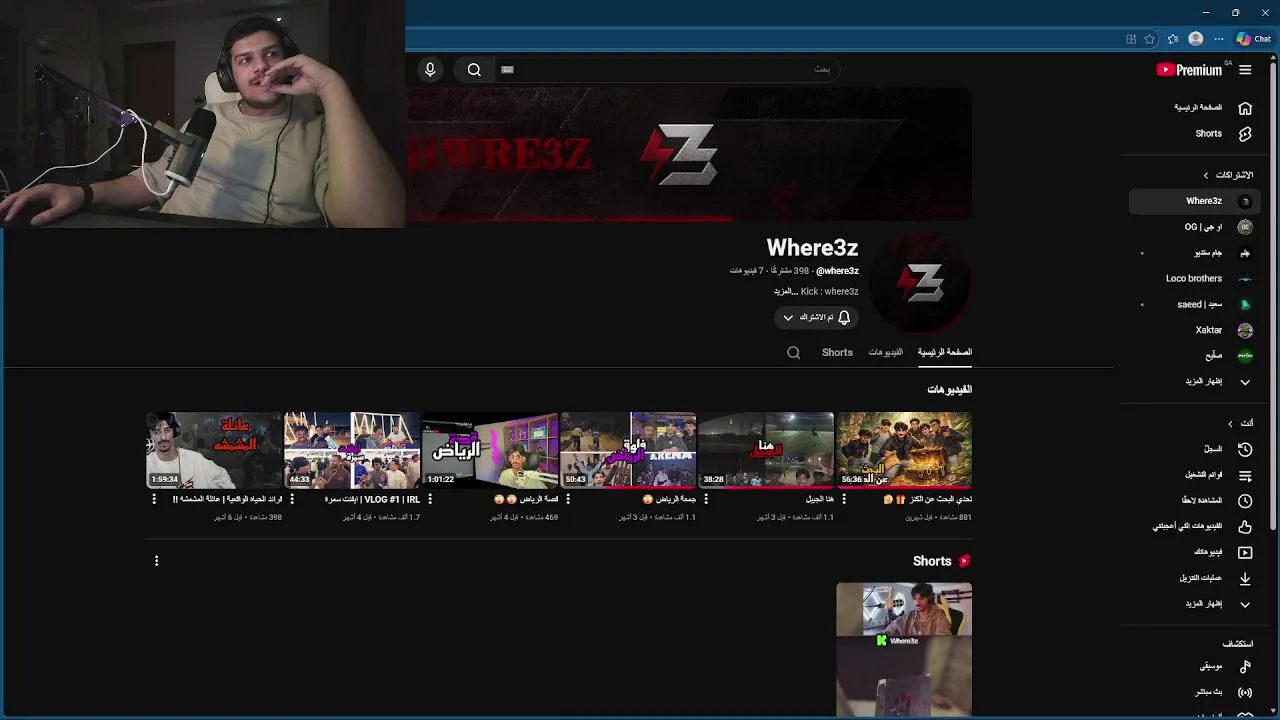
Task: Switch to the channel Home tab
Action: pos(944,352)
